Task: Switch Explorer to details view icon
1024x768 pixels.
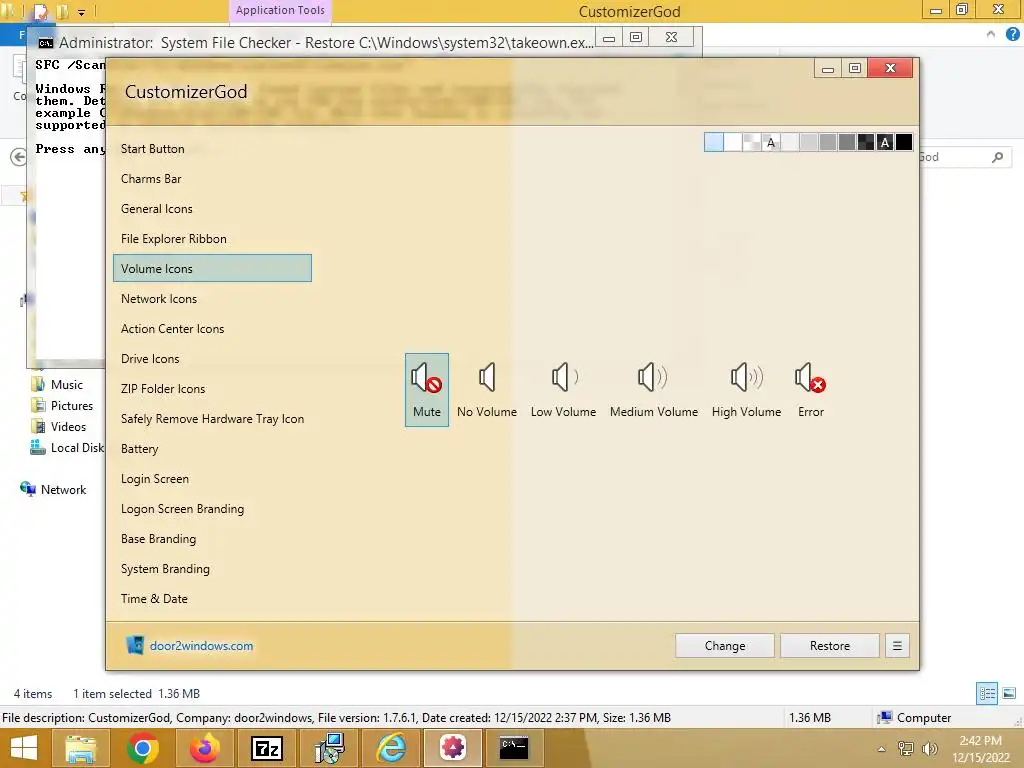Action: tap(987, 694)
